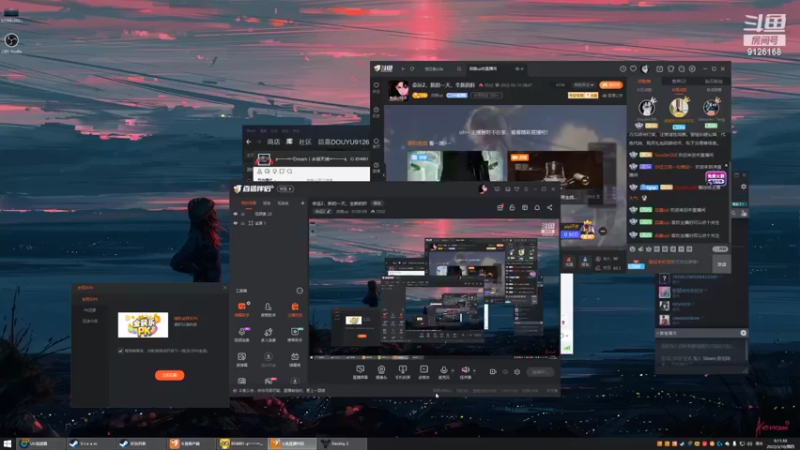
Task: Open Douyu client settings gear icon
Action: coord(692,69)
